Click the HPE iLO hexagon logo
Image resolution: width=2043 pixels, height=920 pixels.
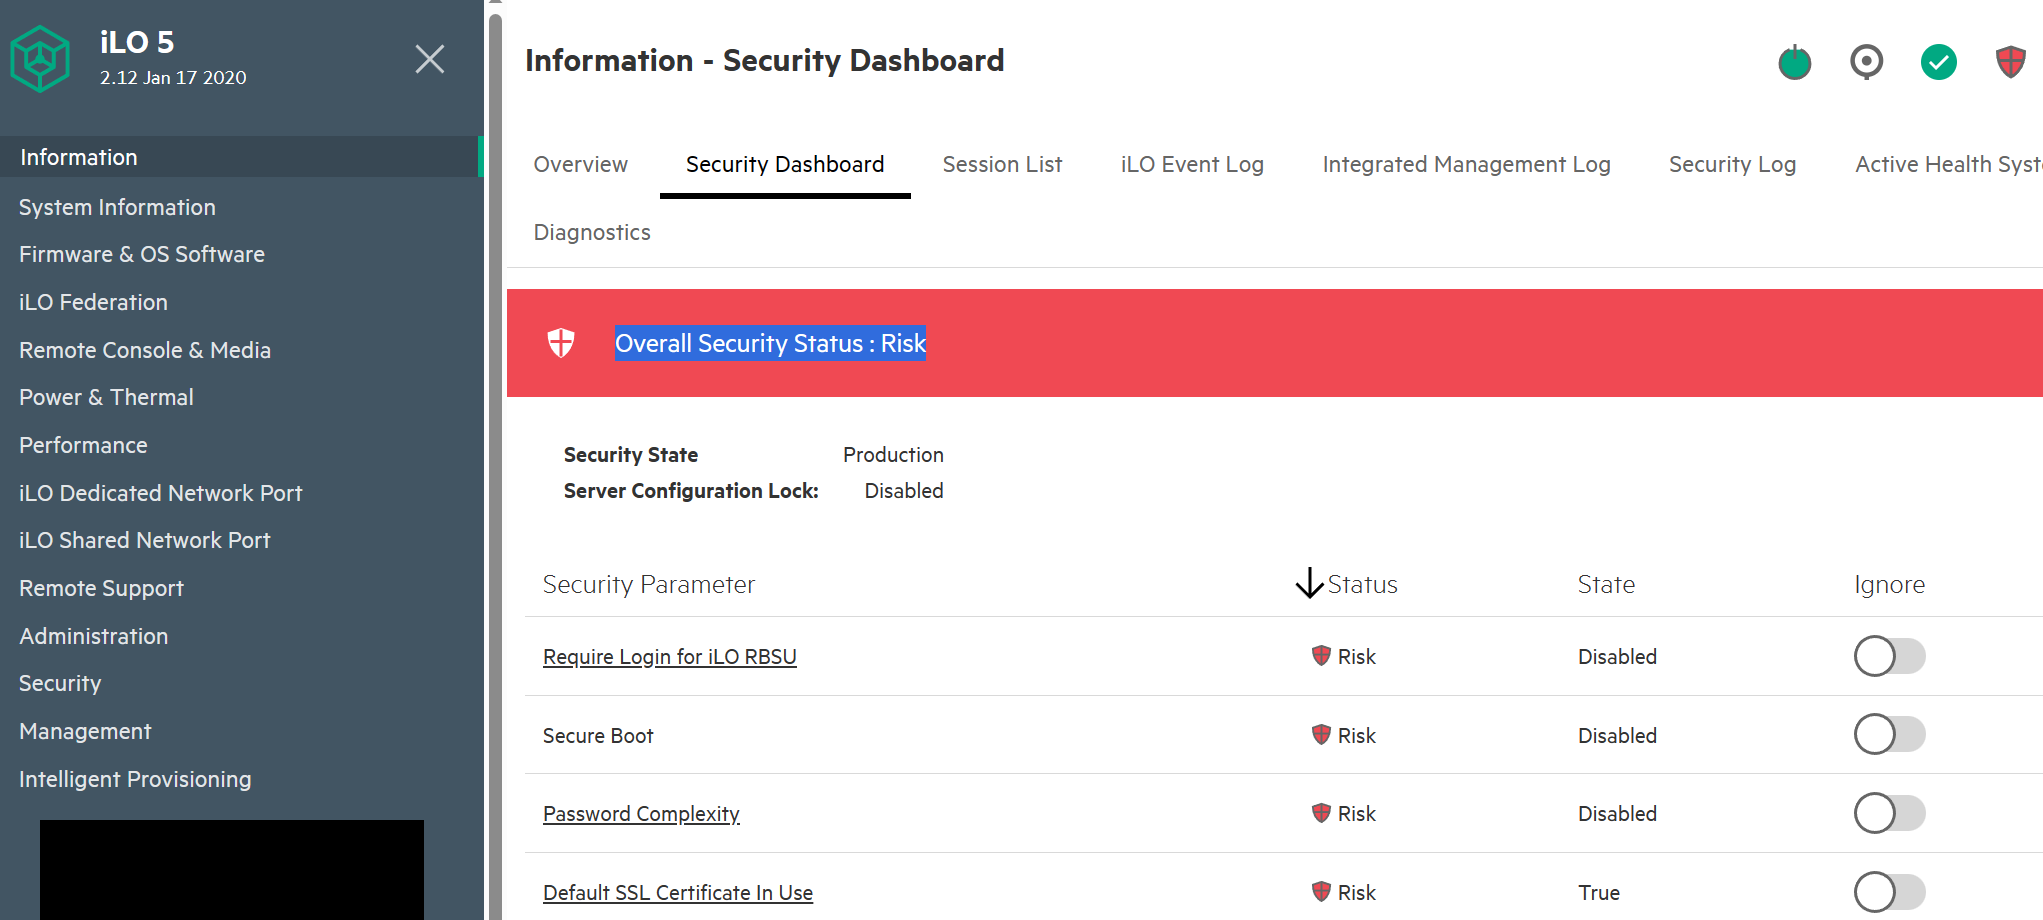[x=40, y=59]
